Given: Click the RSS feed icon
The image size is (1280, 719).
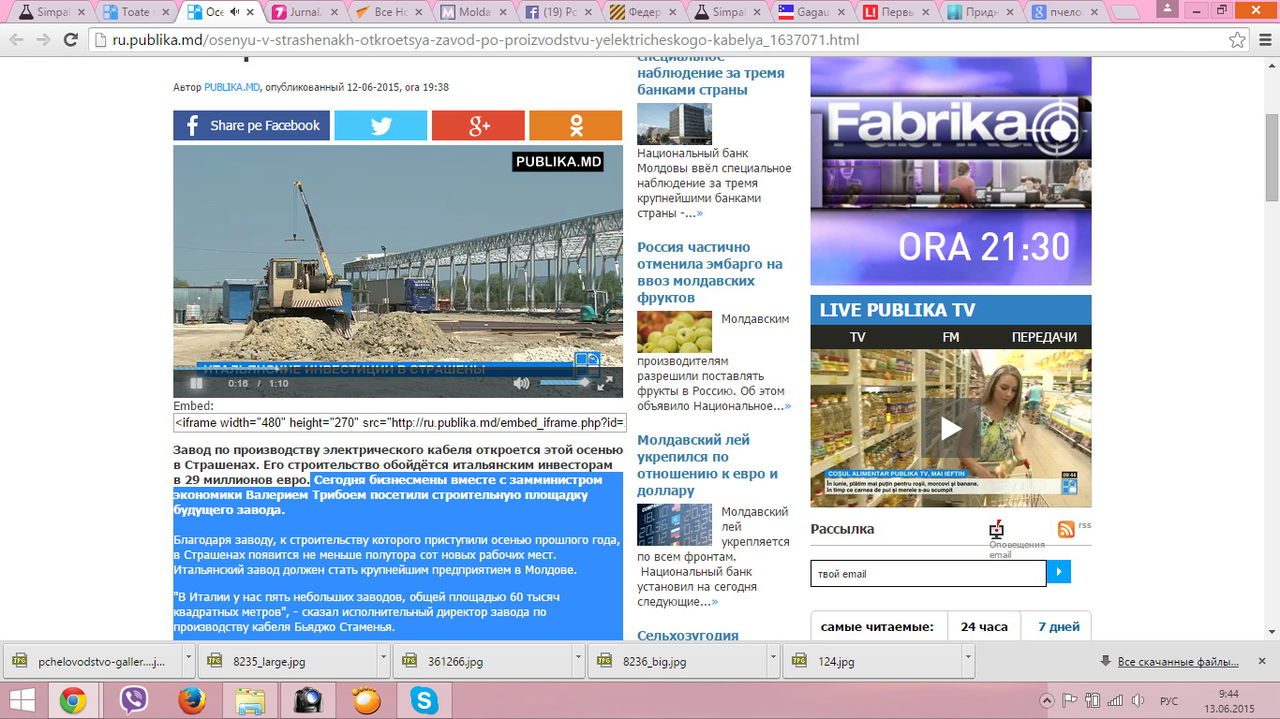Looking at the screenshot, I should pos(1067,529).
